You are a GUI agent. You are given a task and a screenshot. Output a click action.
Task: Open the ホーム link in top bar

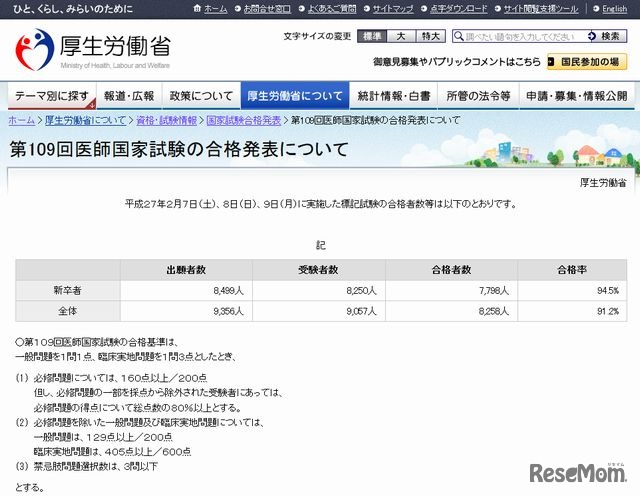coord(215,9)
